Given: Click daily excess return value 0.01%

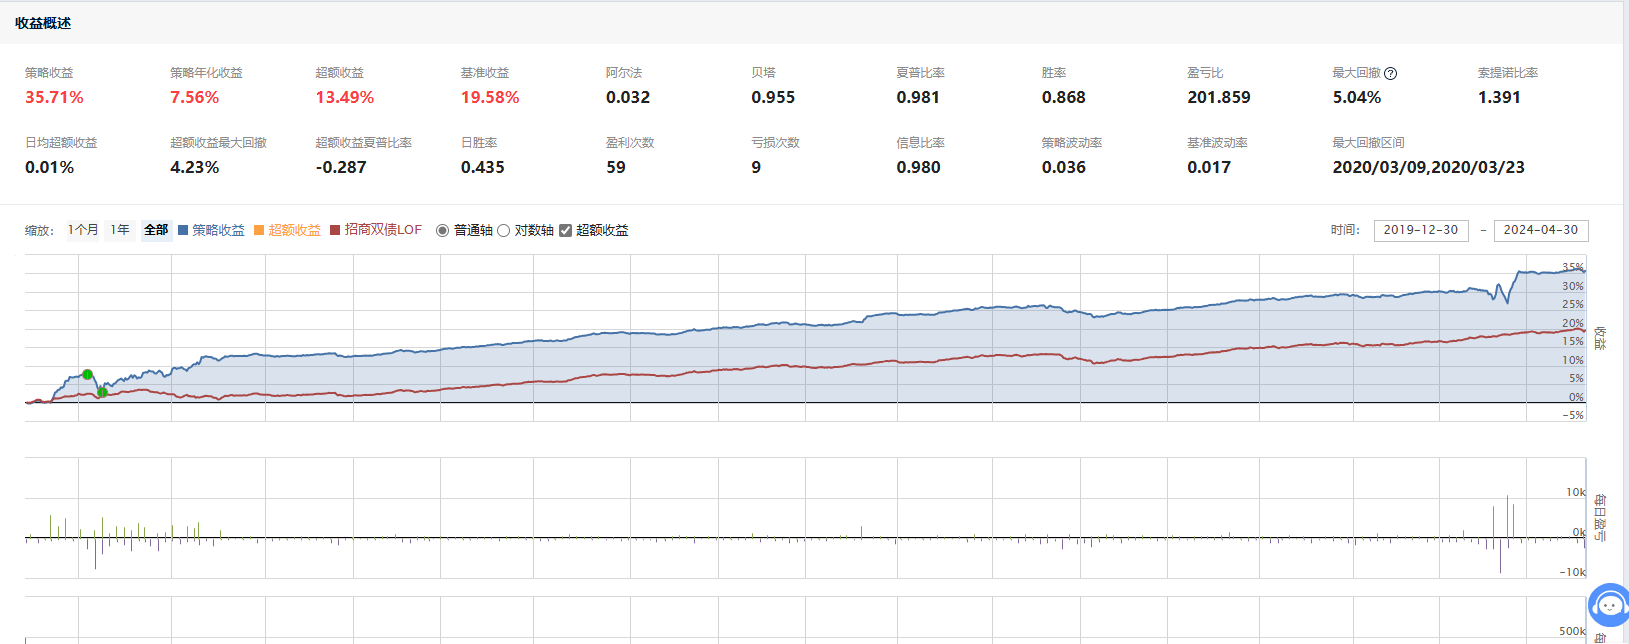Looking at the screenshot, I should [x=50, y=167].
